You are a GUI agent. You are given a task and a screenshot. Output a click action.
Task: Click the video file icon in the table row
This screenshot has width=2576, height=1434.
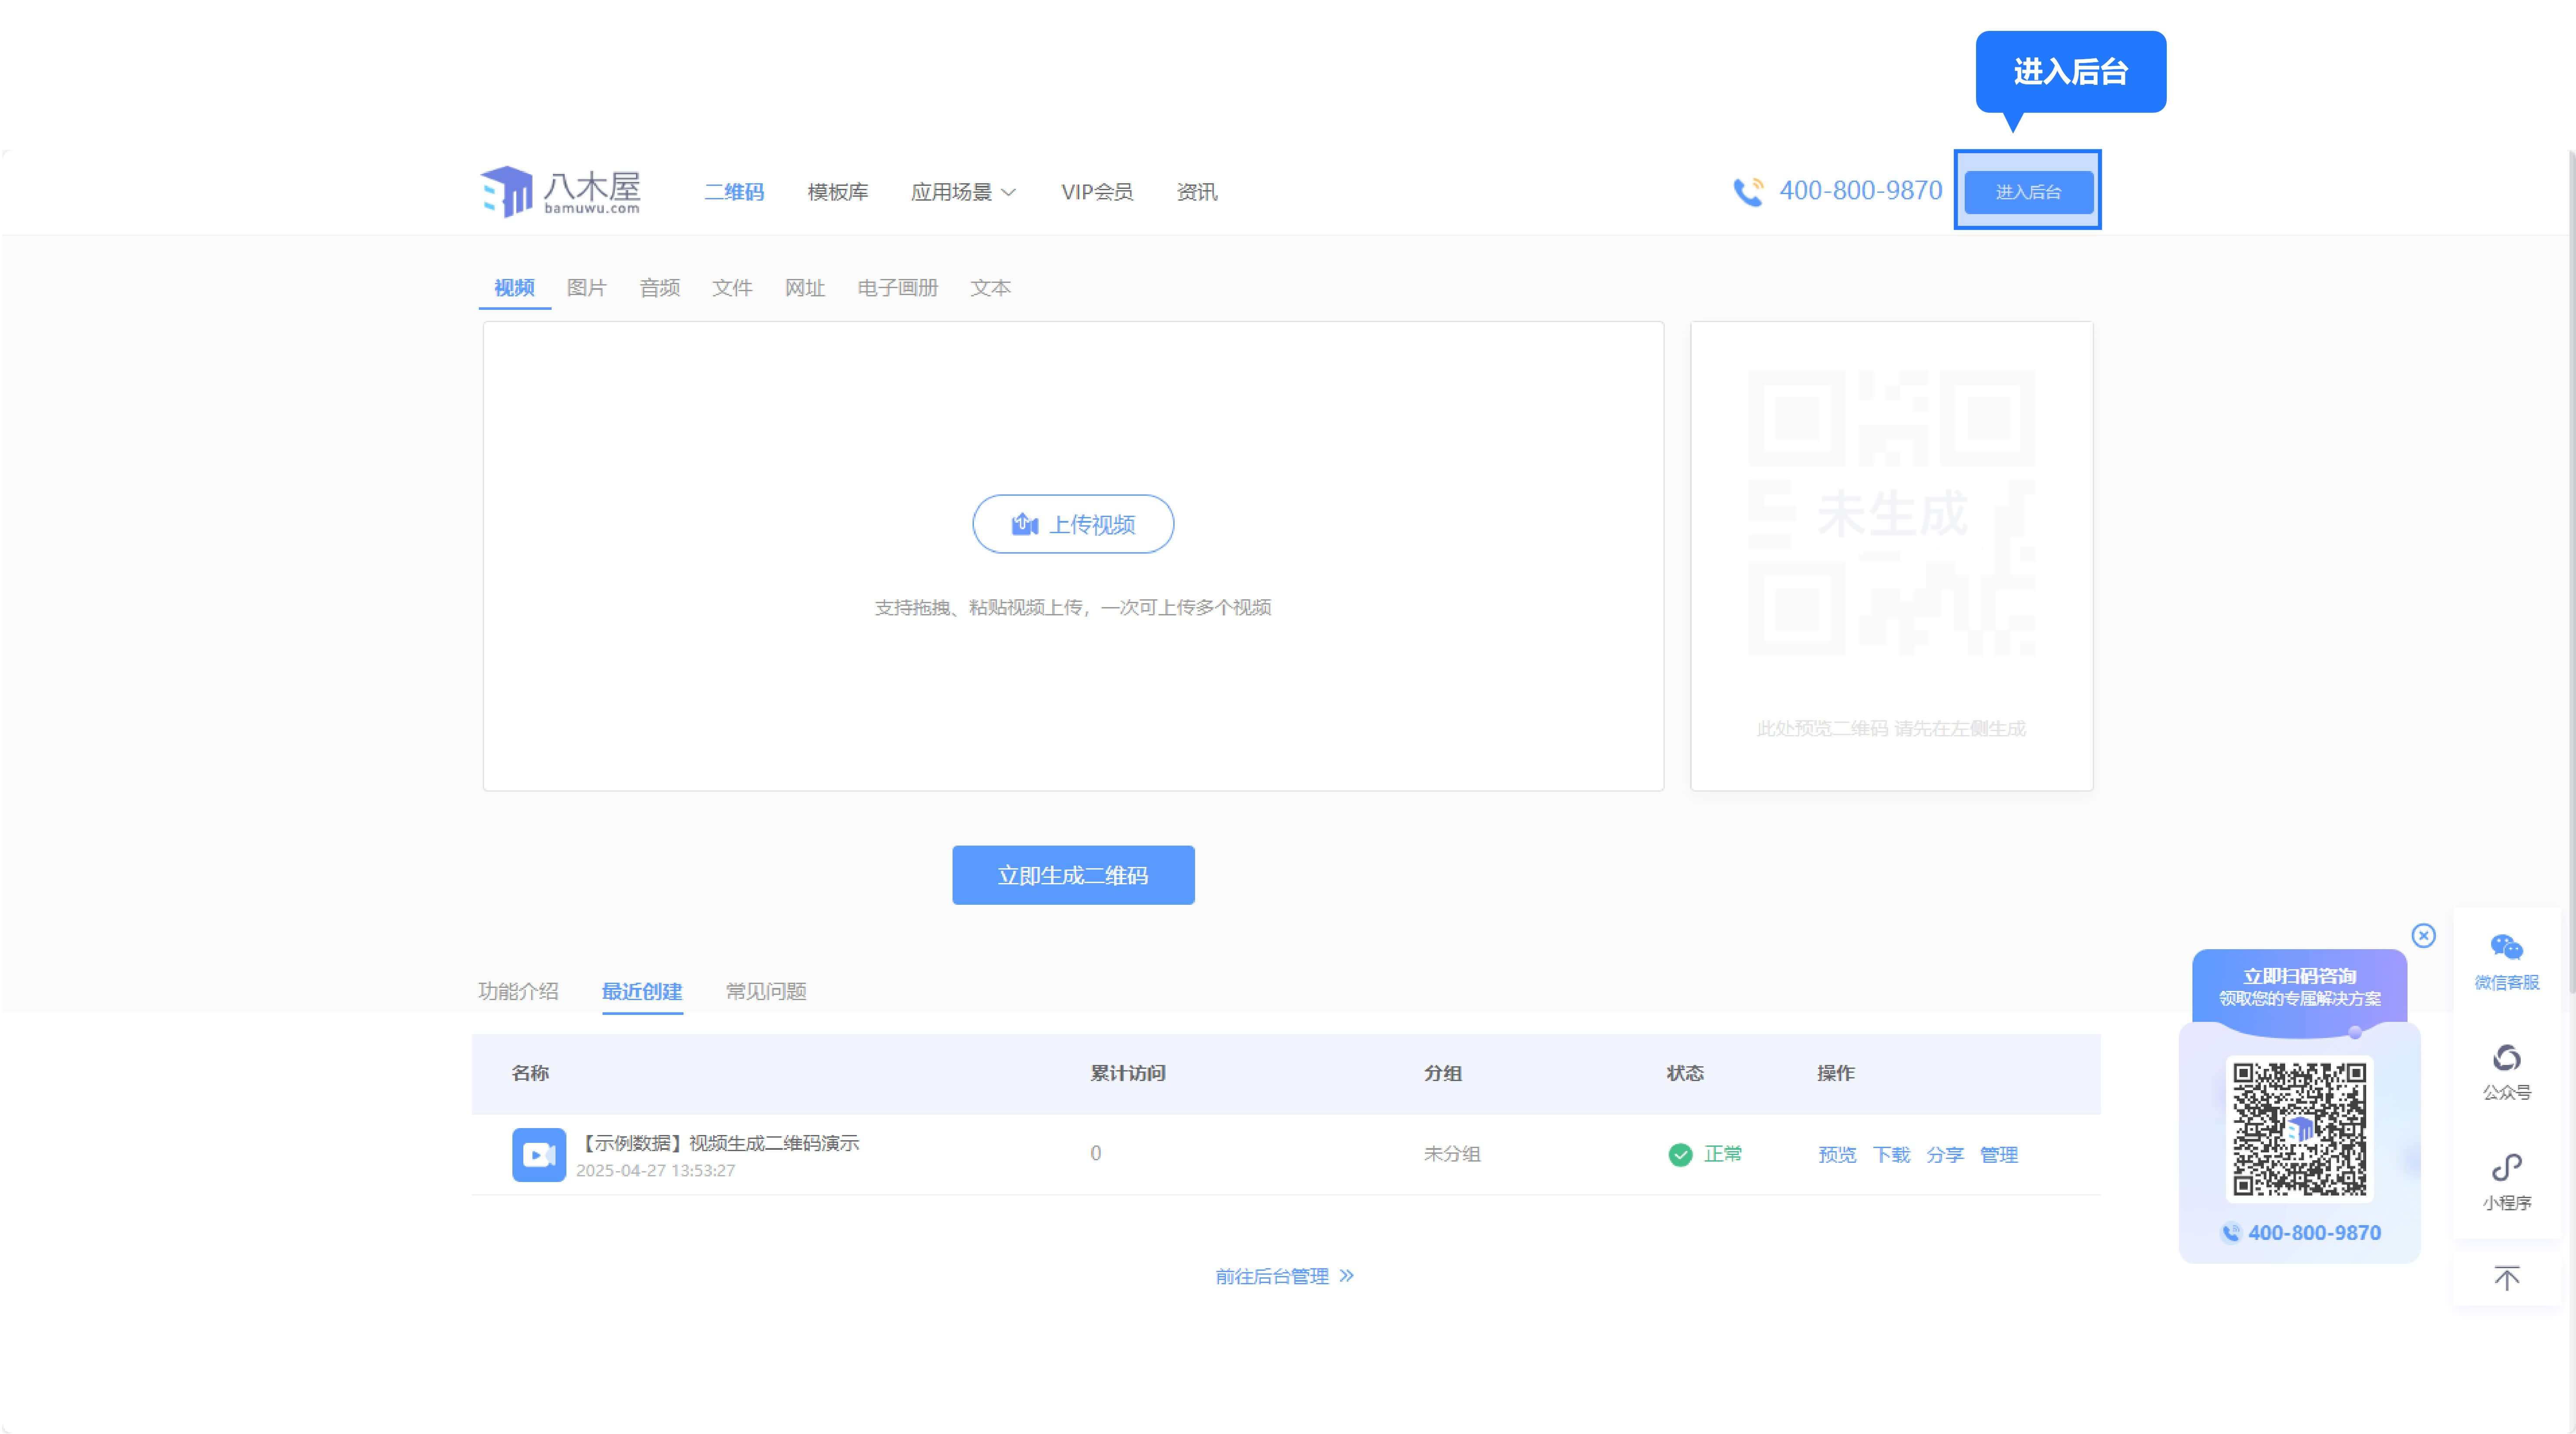pyautogui.click(x=539, y=1155)
